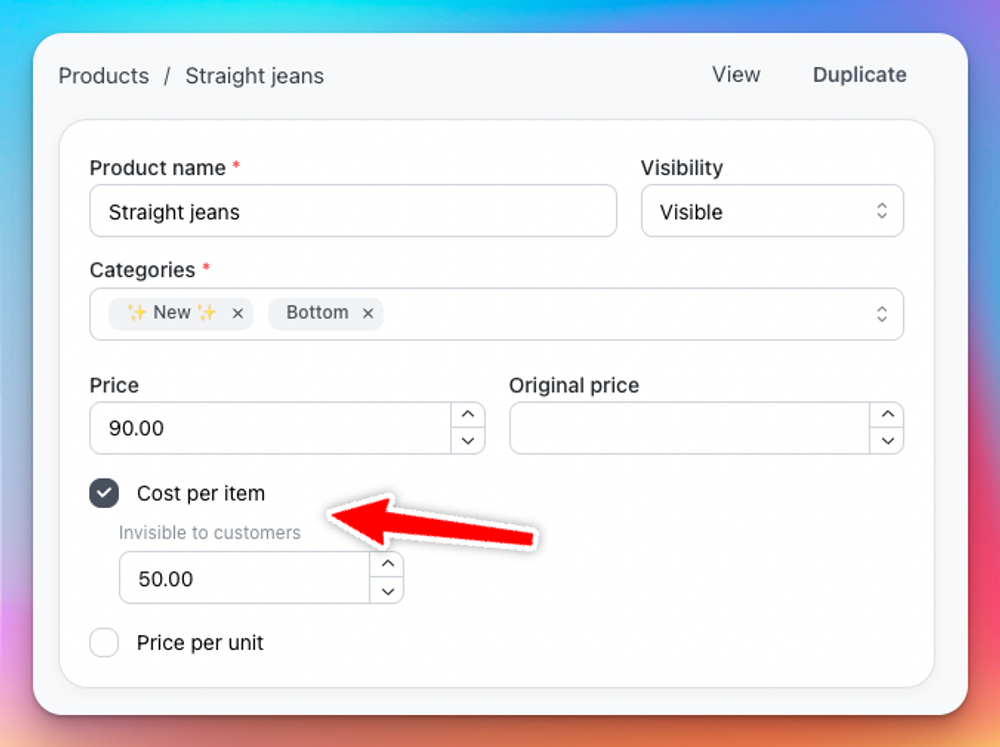Decrease Price with down arrow
This screenshot has height=747, width=1000.
point(467,441)
